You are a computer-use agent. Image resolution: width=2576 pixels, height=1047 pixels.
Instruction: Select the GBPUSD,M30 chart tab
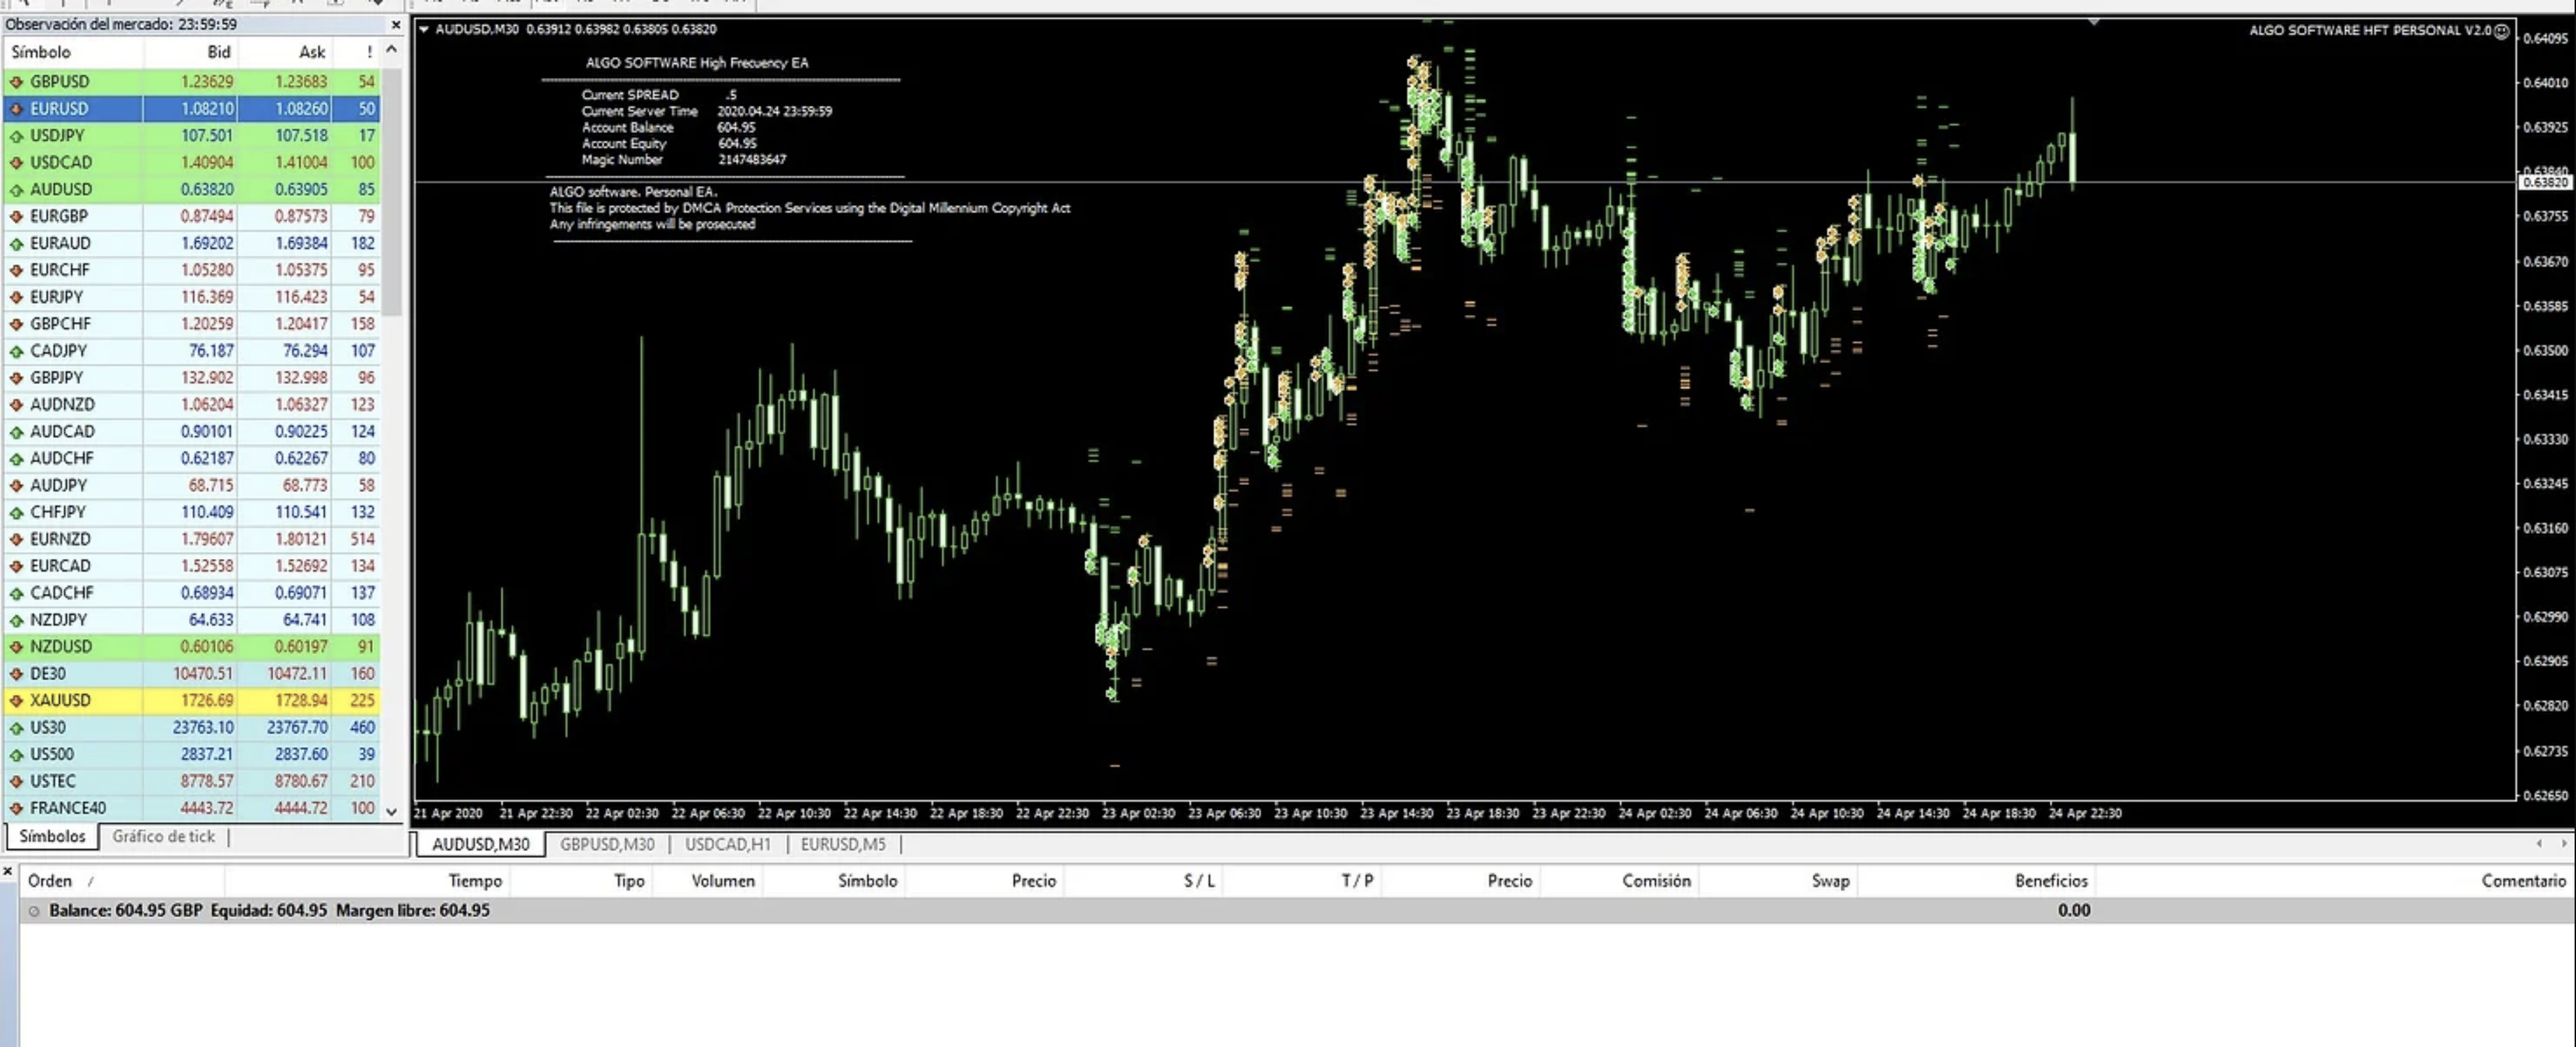point(607,845)
